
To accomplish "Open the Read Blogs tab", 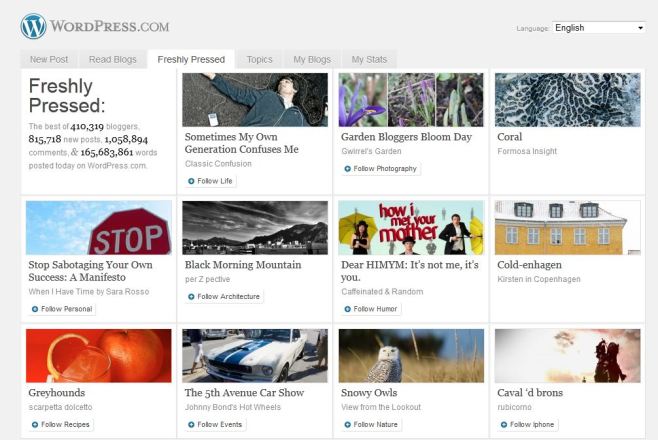I will pyautogui.click(x=112, y=60).
